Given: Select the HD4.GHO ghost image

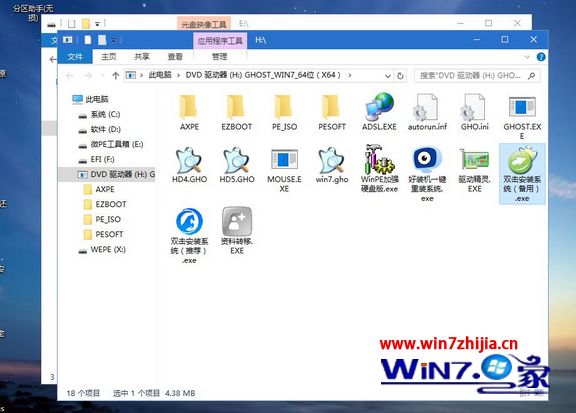Looking at the screenshot, I should (x=189, y=165).
